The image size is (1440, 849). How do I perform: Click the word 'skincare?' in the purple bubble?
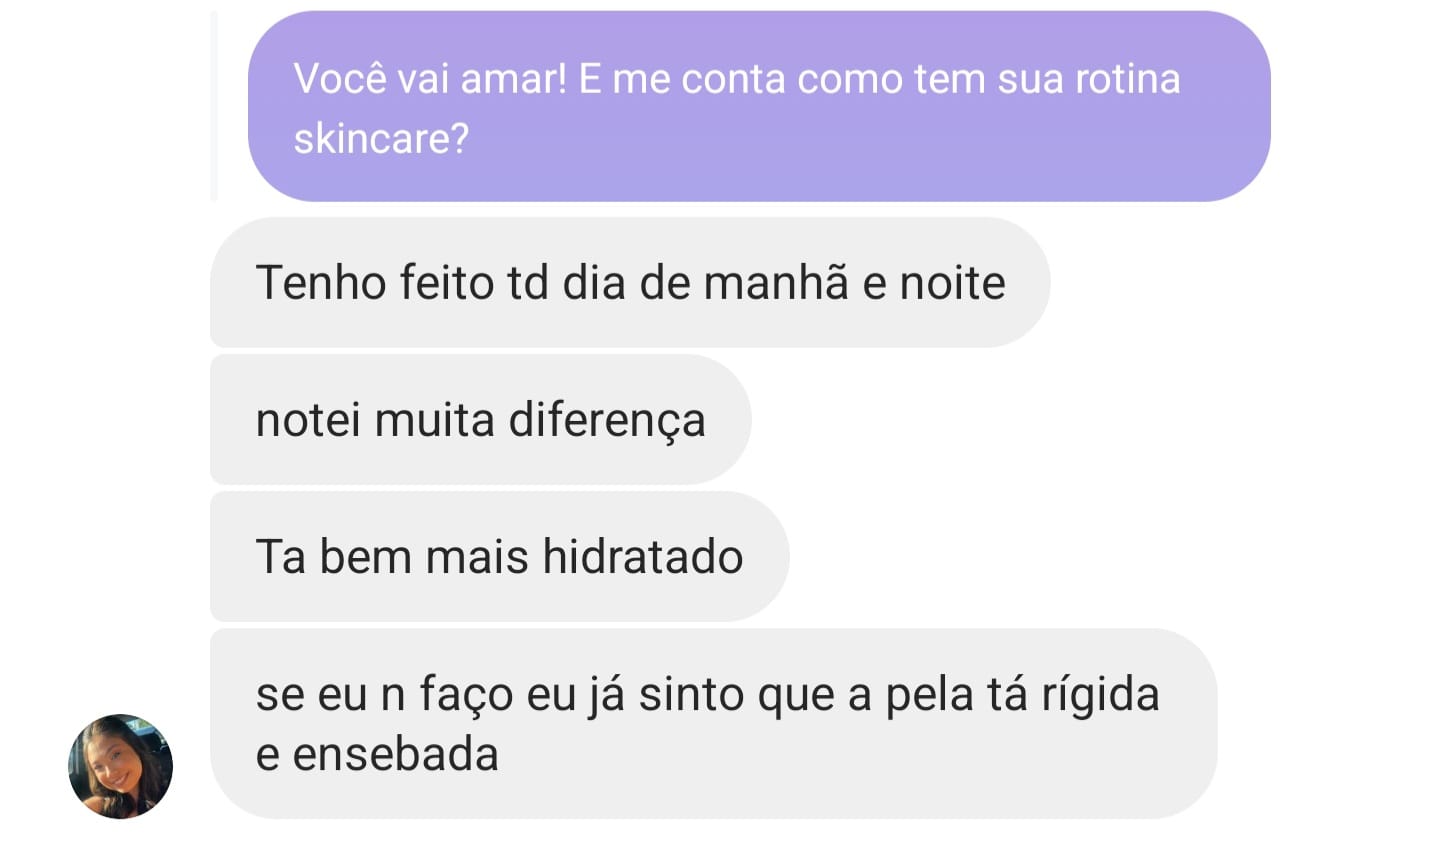point(381,138)
